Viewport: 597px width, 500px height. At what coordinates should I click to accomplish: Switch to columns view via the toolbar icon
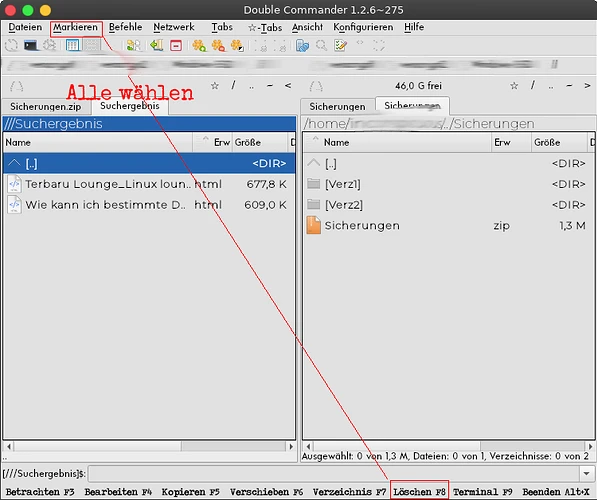[72, 45]
